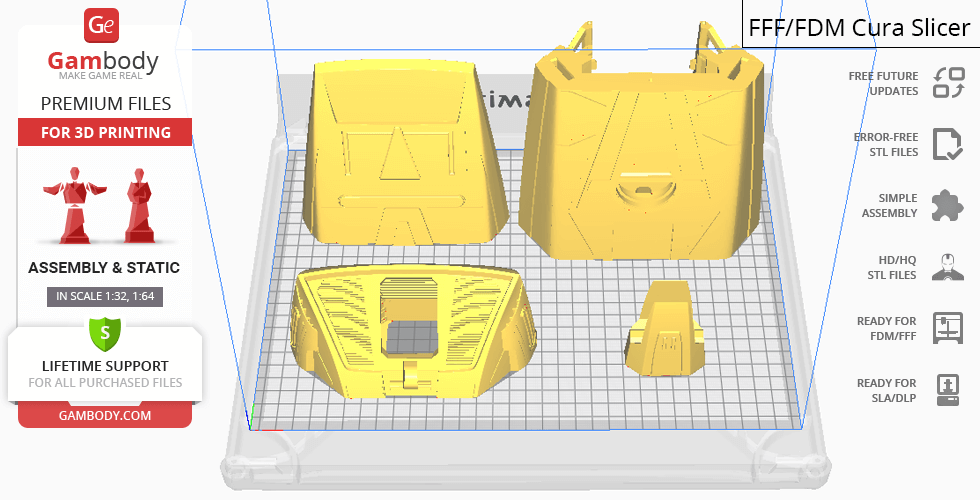Click the Free Future Updates arrows icon
Viewport: 980px width, 500px height.
948,83
